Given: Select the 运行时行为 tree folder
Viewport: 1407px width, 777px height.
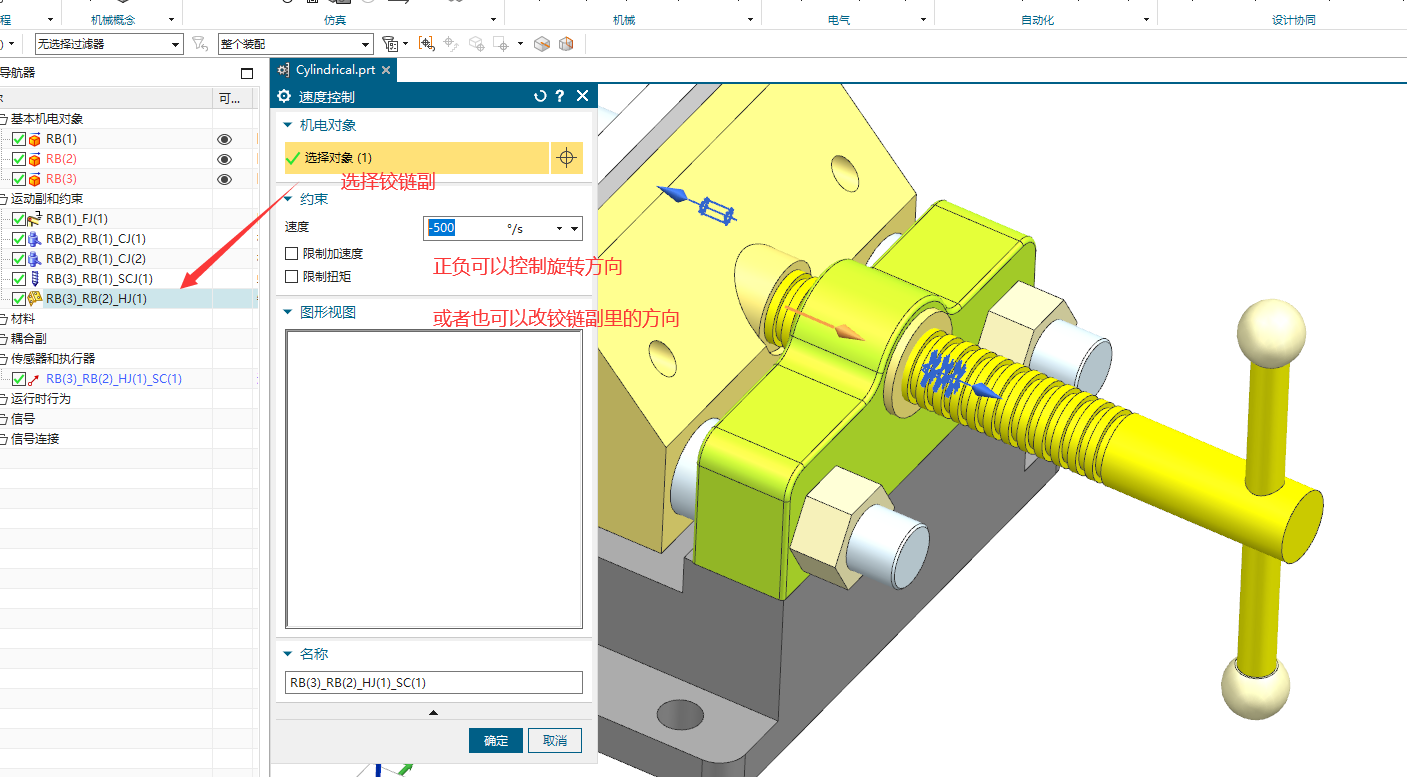Looking at the screenshot, I should pos(41,399).
